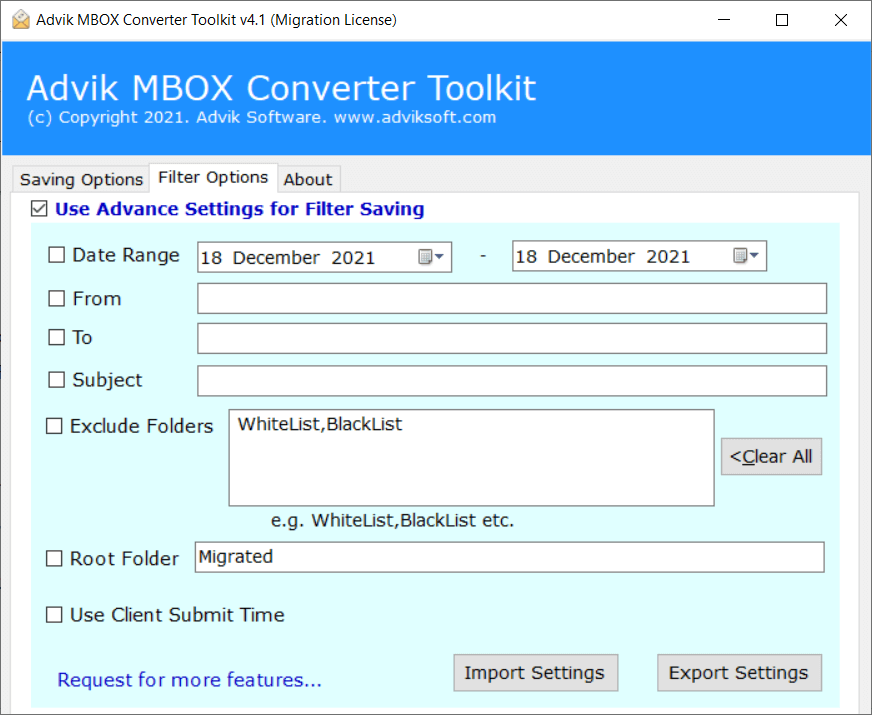Click the Root Folder field containing Migrated

point(509,557)
